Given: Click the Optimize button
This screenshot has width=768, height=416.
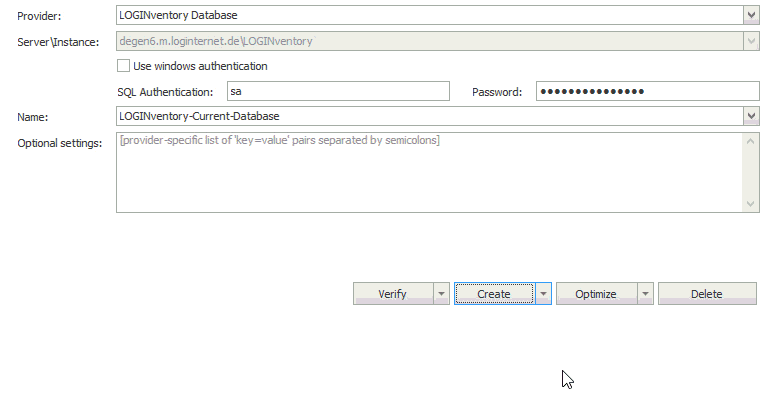Looking at the screenshot, I should pyautogui.click(x=597, y=294).
